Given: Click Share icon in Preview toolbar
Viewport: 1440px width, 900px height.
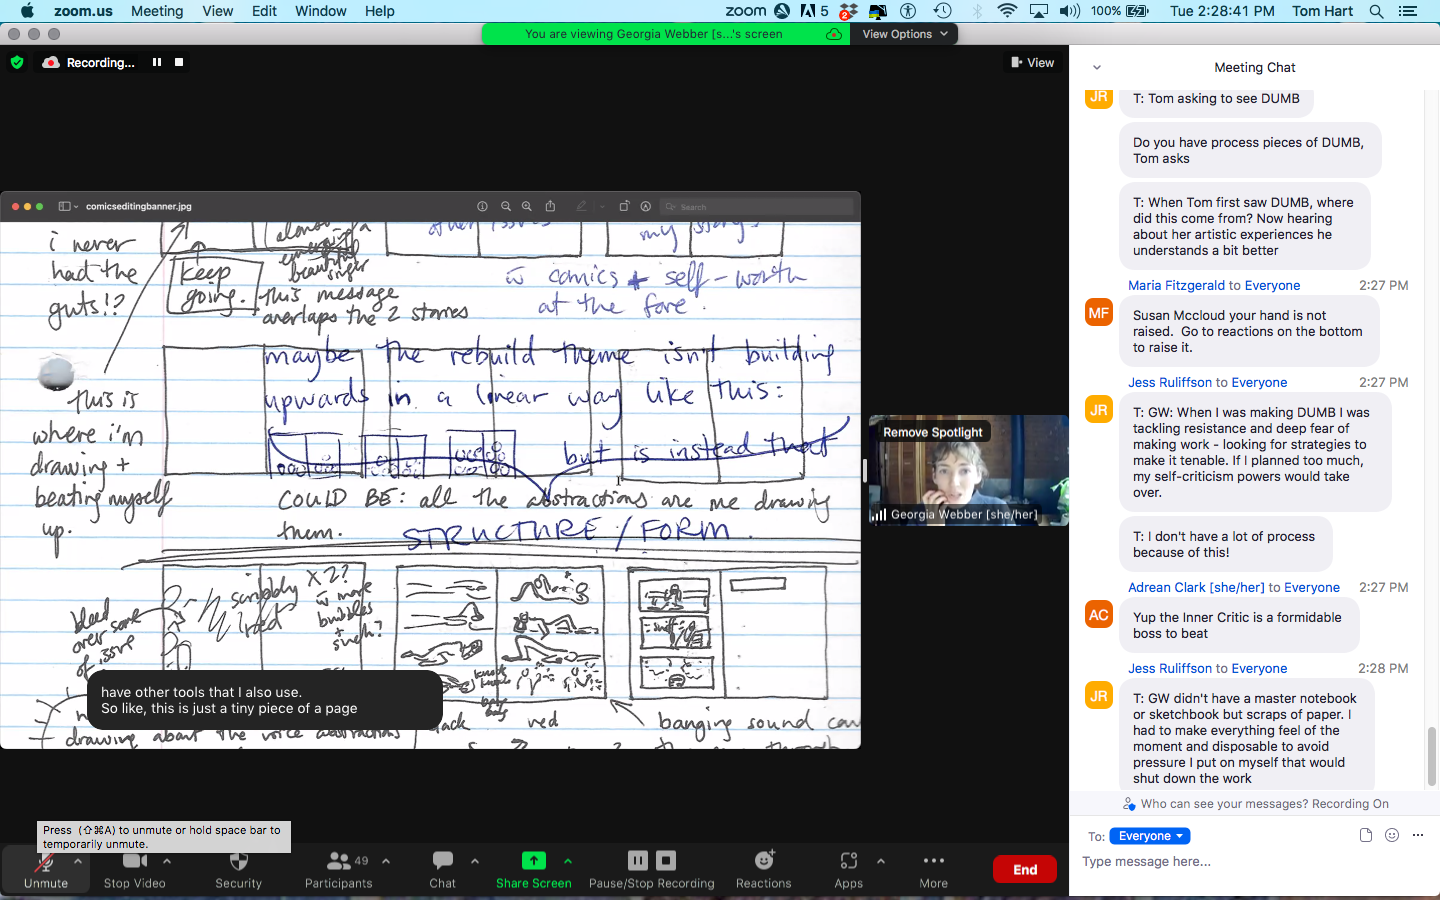Looking at the screenshot, I should (550, 206).
